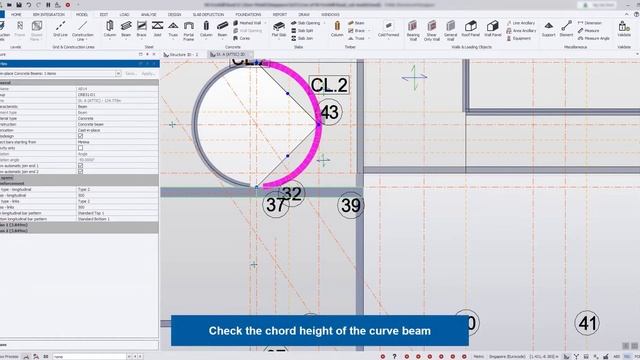Select the Support tool
The height and width of the screenshot is (360, 640).
[549, 29]
